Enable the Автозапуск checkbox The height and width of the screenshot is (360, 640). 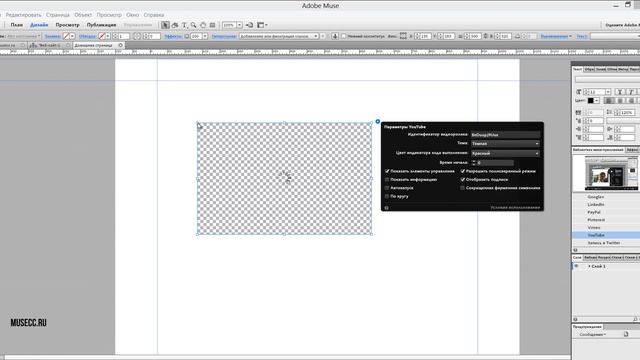click(387, 188)
